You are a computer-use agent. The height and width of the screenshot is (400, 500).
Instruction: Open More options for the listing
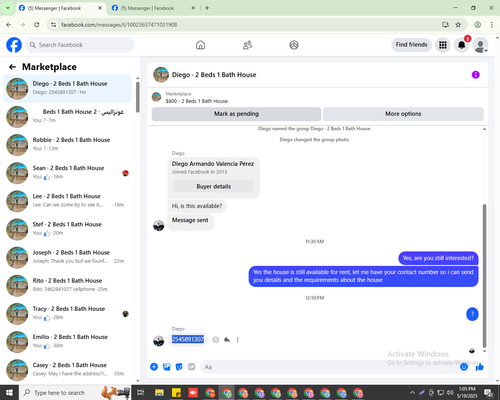tap(403, 114)
